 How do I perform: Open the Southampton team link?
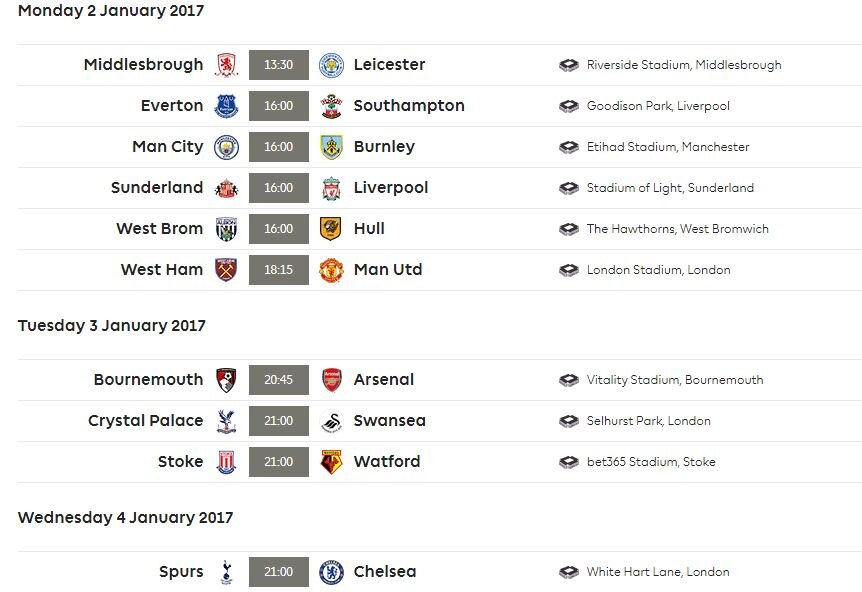click(x=409, y=106)
